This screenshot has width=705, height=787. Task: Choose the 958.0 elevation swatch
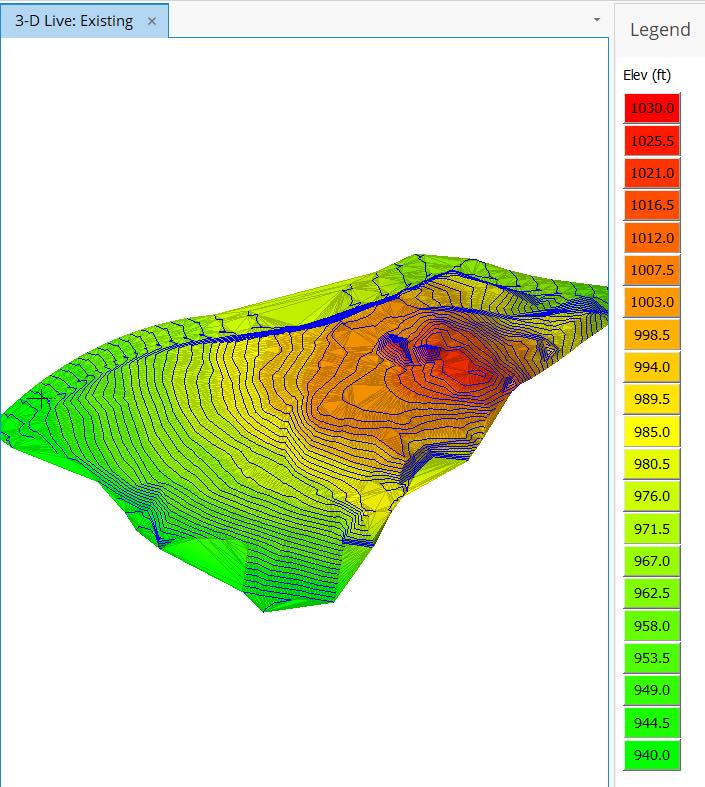point(651,626)
